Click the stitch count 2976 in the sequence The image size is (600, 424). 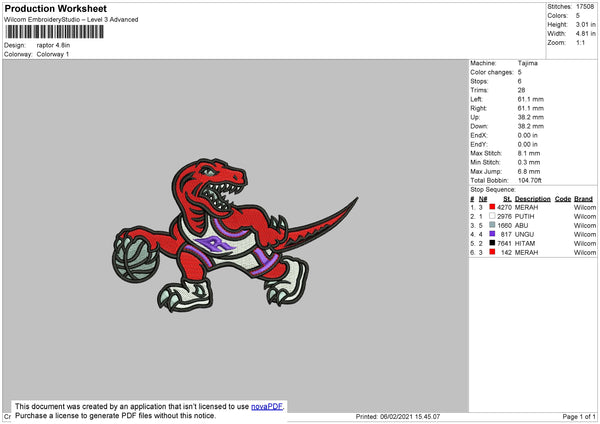tap(504, 216)
